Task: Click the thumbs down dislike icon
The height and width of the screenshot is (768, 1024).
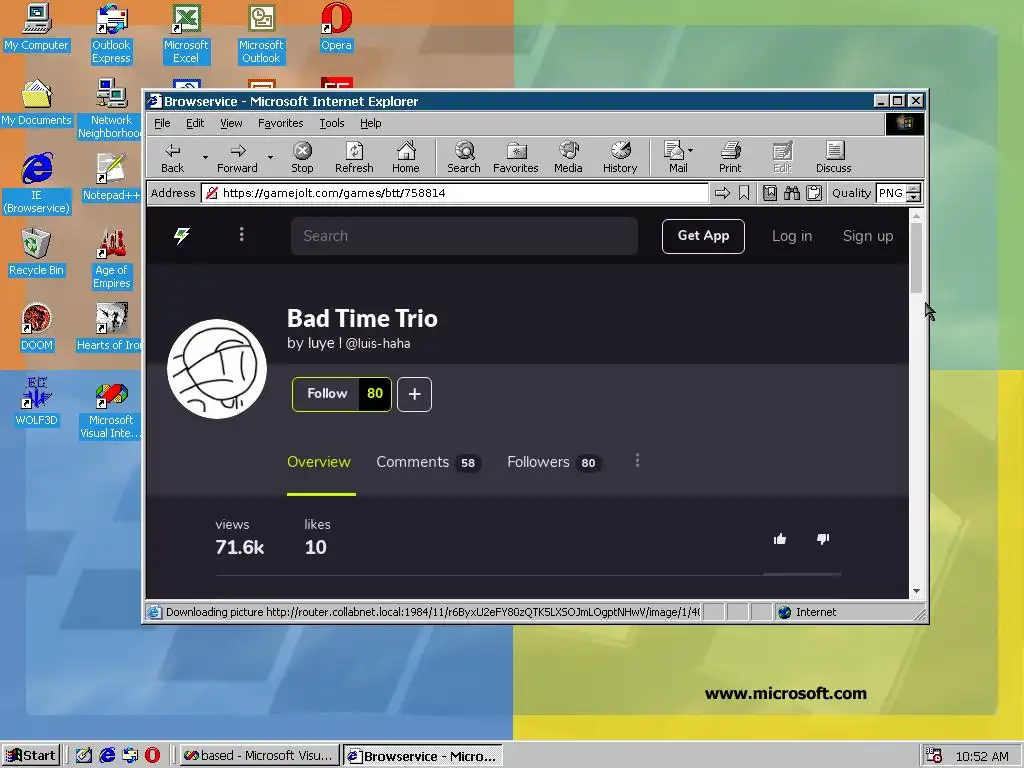Action: tap(823, 539)
